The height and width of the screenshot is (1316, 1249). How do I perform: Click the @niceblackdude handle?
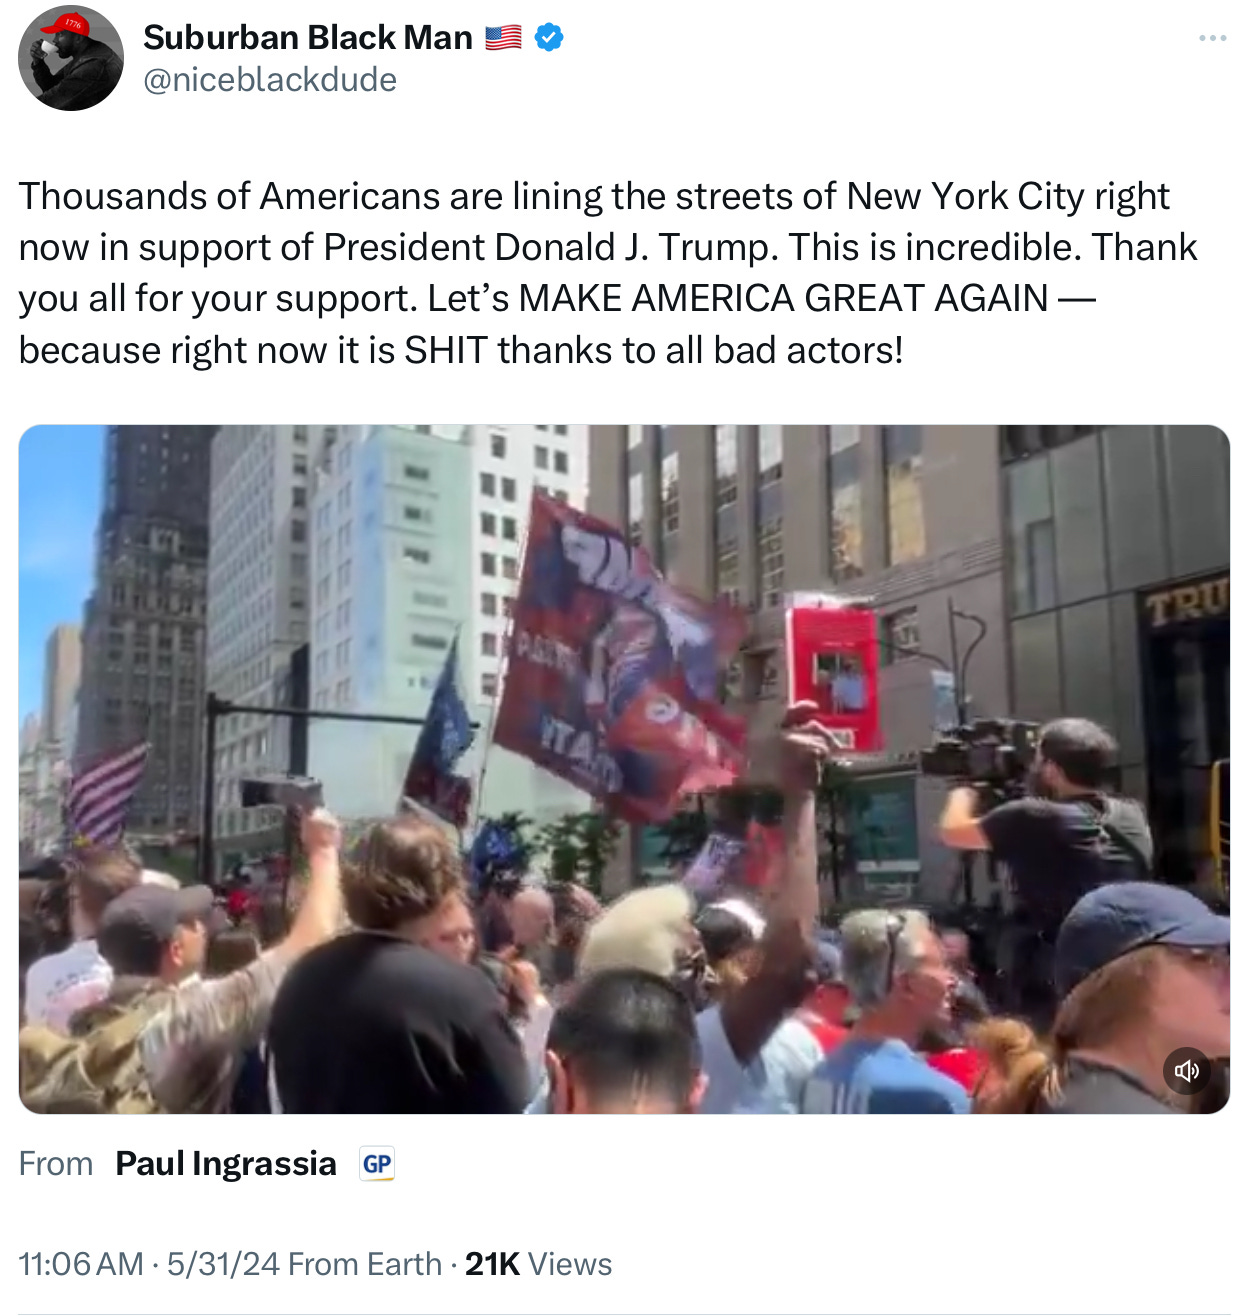(270, 80)
